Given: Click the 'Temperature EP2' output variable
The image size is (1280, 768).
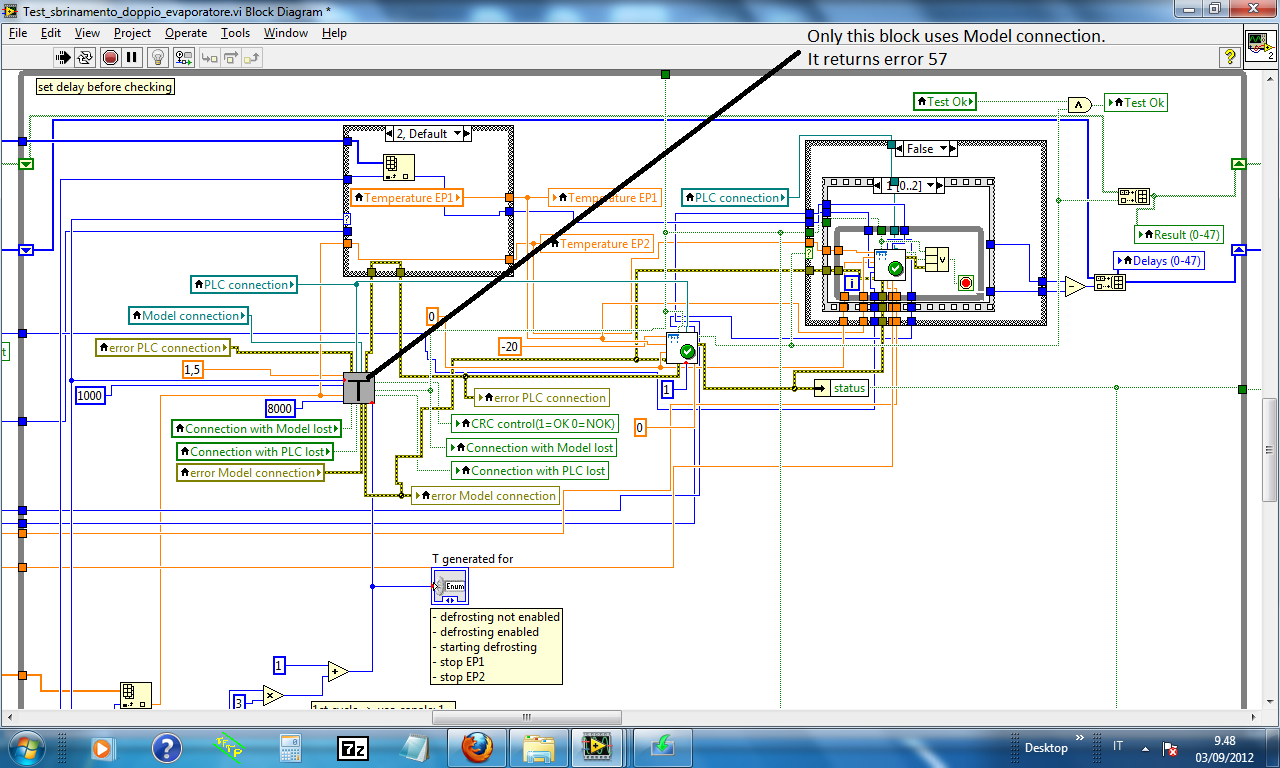Looking at the screenshot, I should [x=596, y=244].
